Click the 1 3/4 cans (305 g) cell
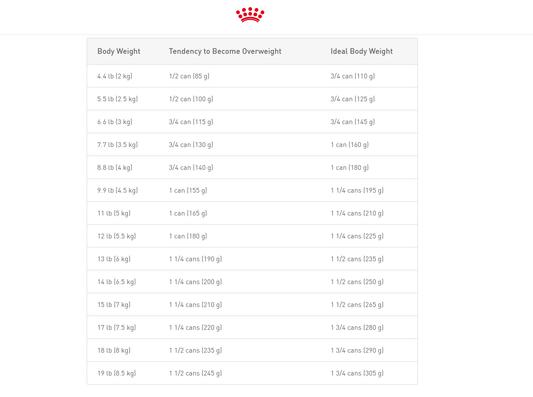 357,373
